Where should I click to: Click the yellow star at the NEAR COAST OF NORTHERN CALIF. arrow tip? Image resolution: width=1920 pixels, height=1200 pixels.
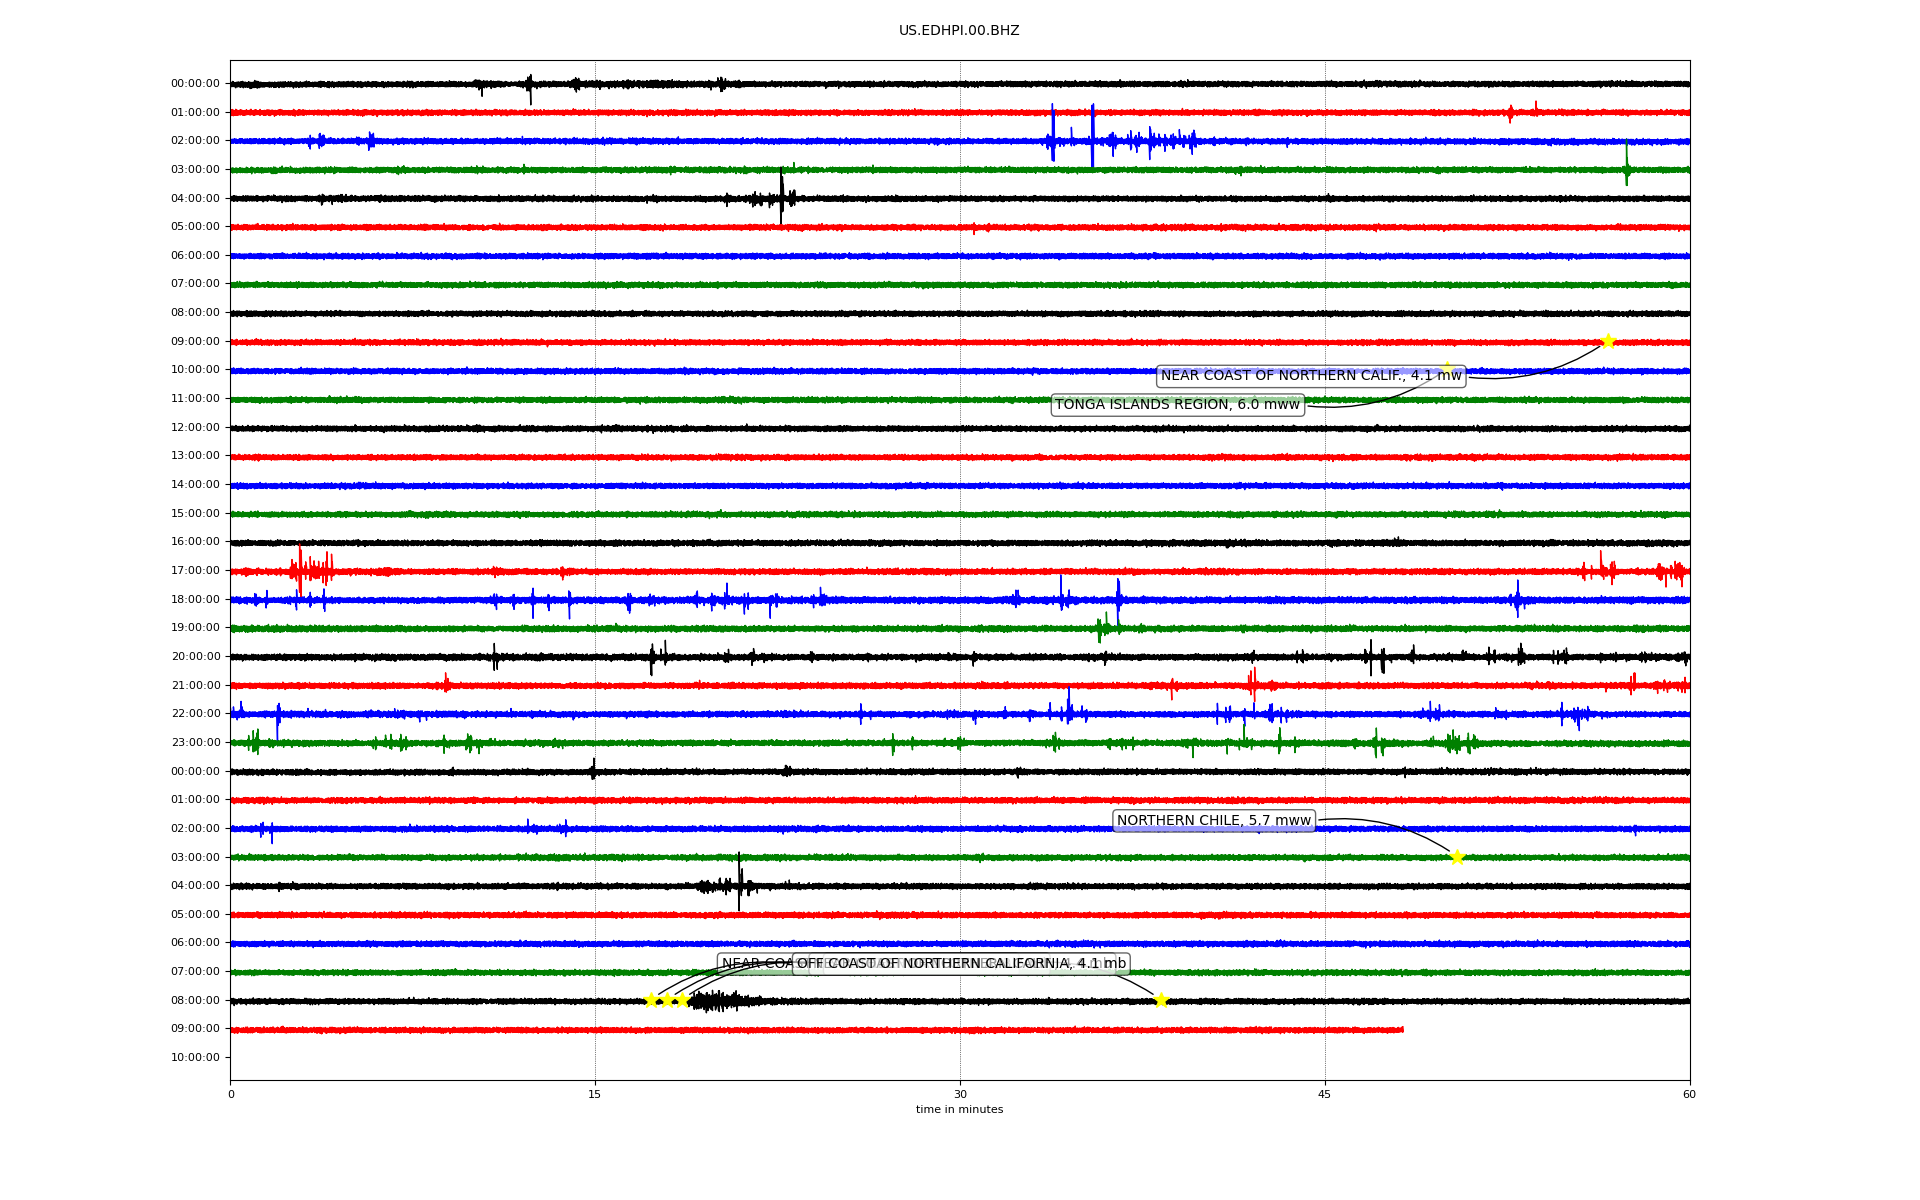(1608, 341)
